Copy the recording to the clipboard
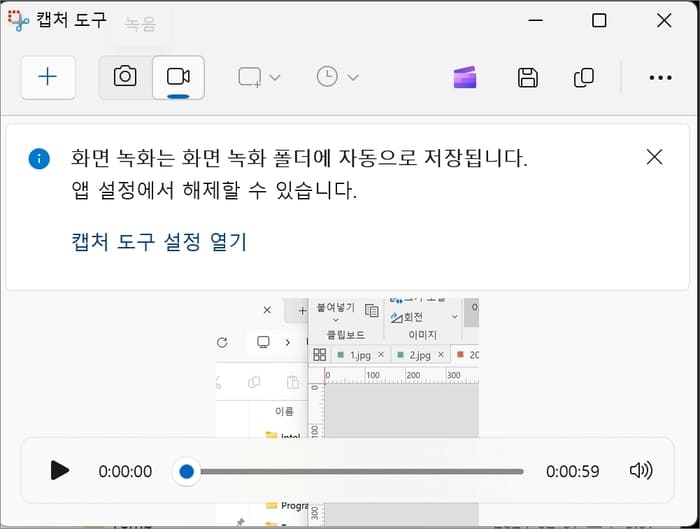This screenshot has width=700, height=529. [583, 77]
